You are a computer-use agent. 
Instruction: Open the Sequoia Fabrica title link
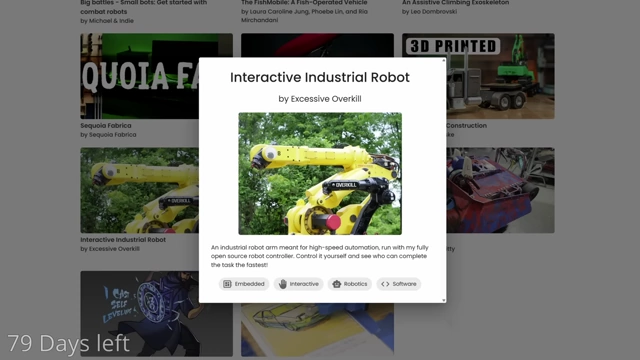tap(106, 126)
